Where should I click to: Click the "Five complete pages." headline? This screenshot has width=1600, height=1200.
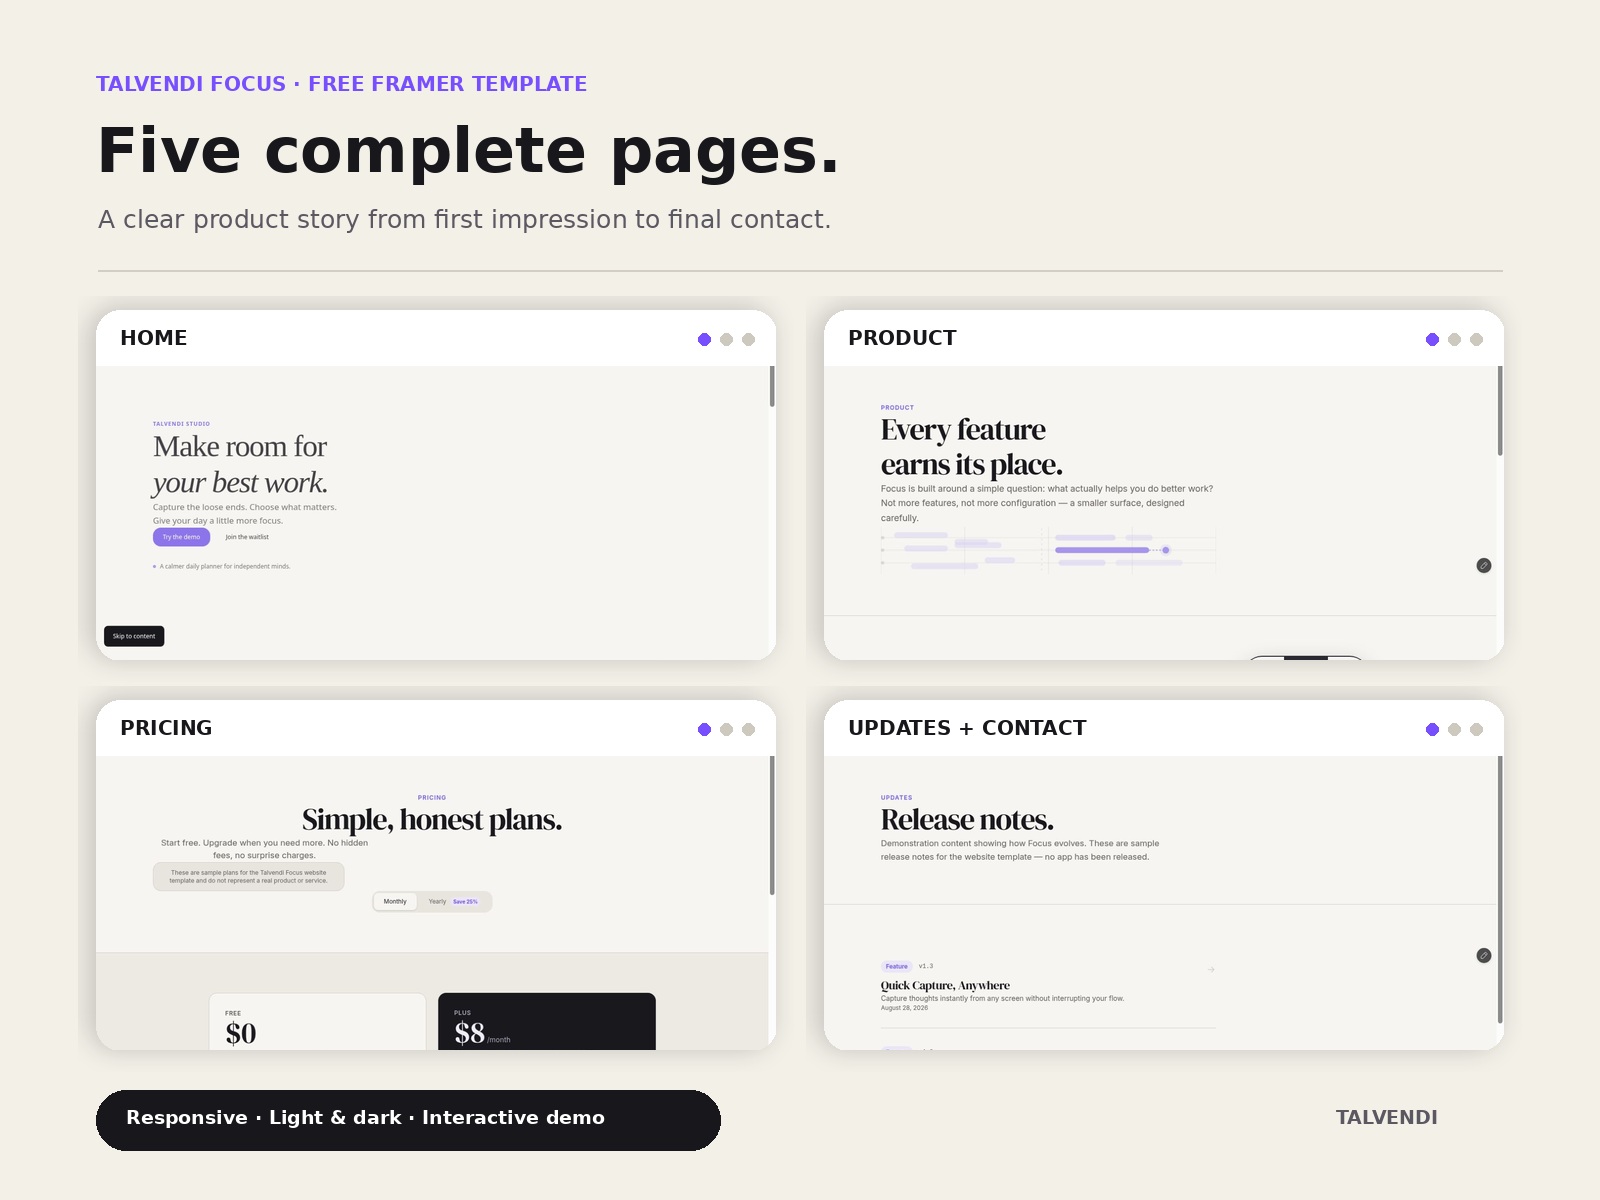pos(468,151)
